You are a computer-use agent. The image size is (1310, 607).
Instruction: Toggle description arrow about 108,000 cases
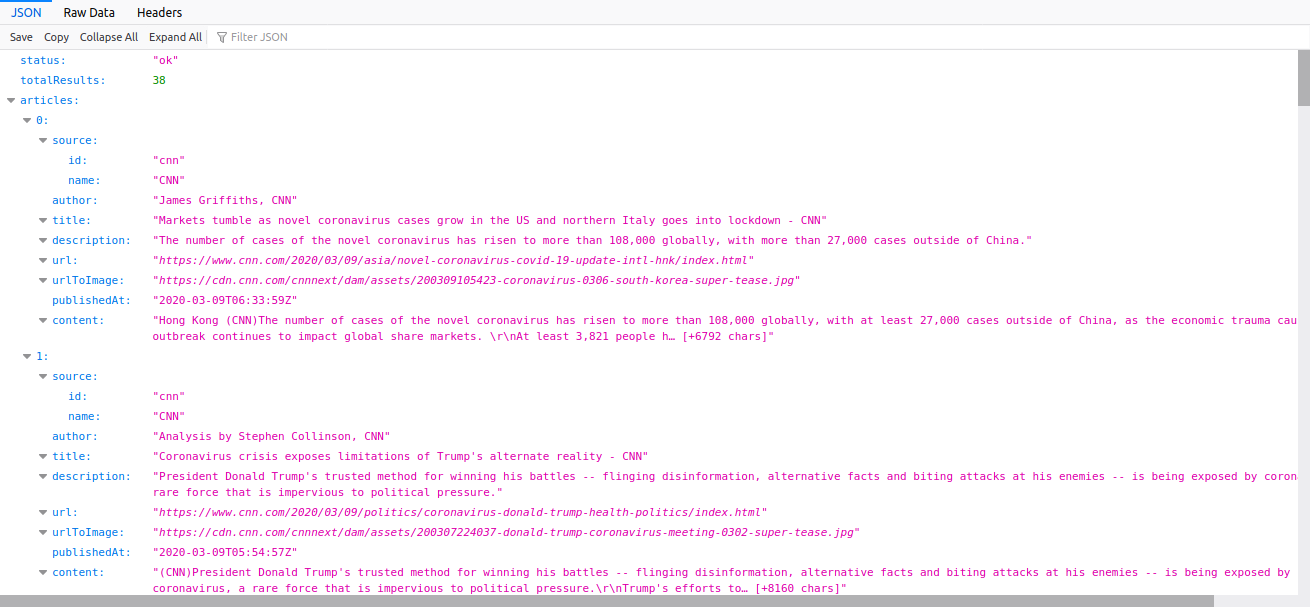pyautogui.click(x=43, y=240)
